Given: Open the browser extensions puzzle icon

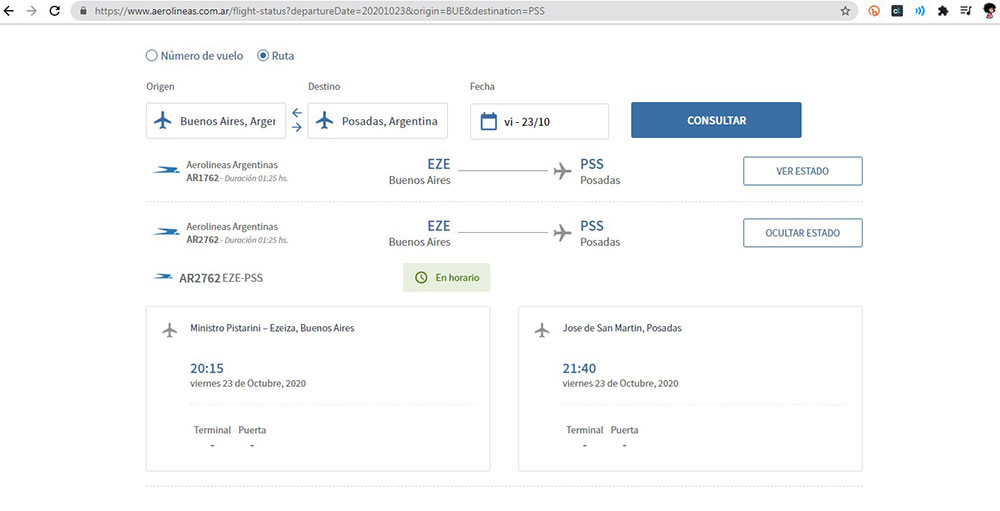Looking at the screenshot, I should point(942,11).
